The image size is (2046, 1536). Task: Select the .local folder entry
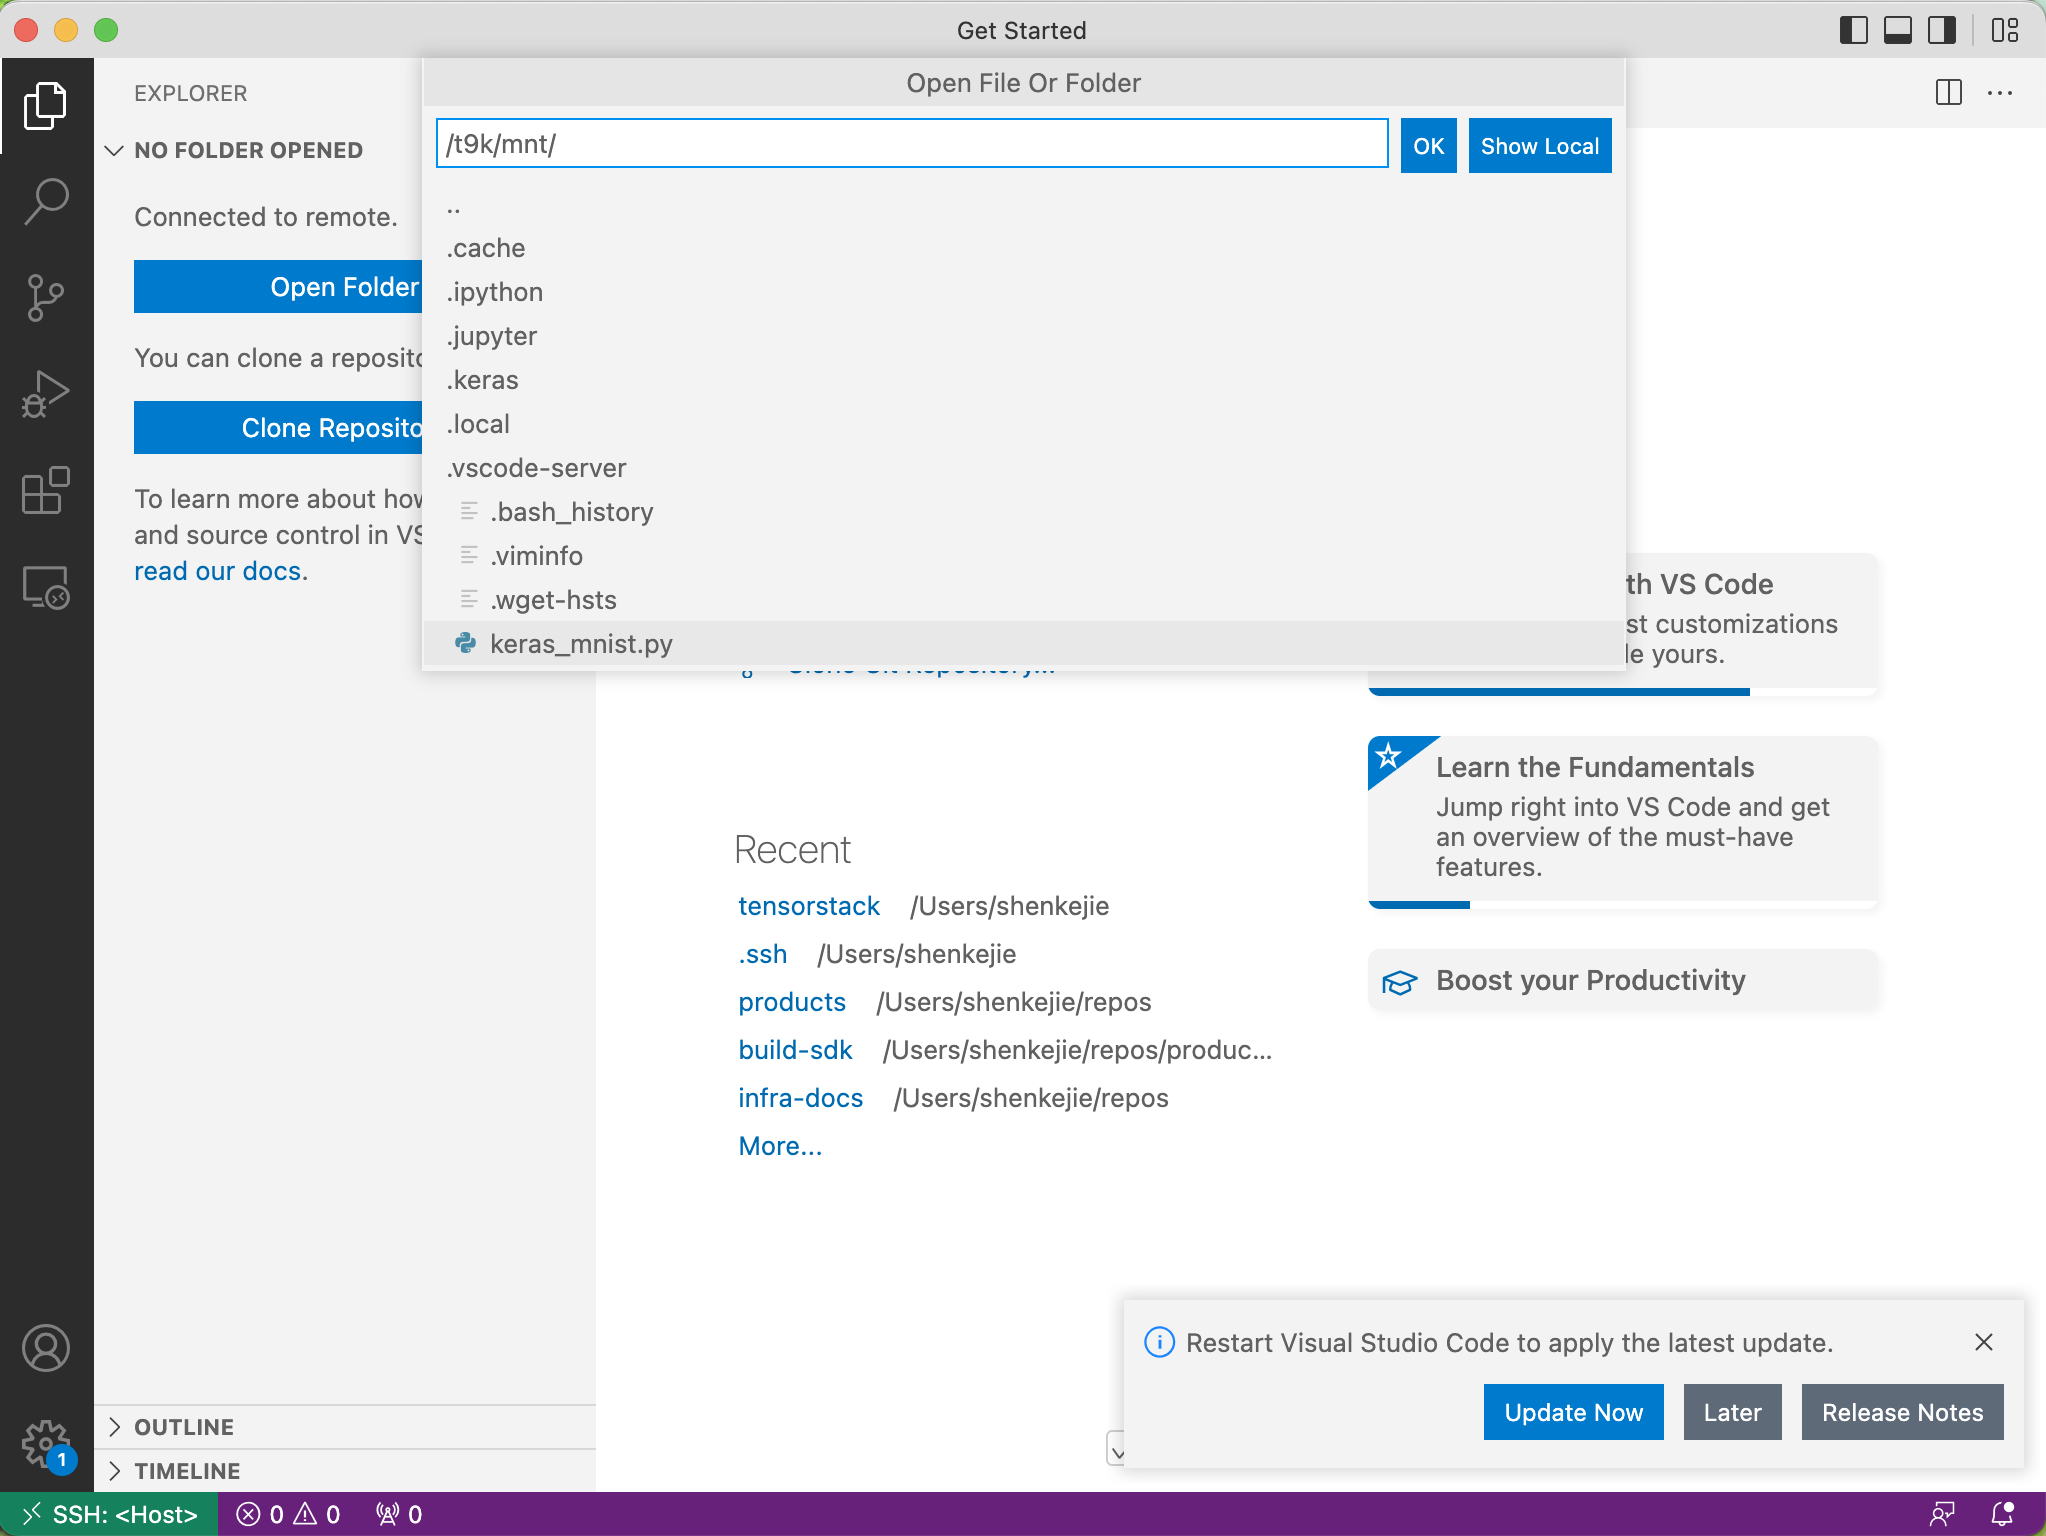(x=1024, y=424)
